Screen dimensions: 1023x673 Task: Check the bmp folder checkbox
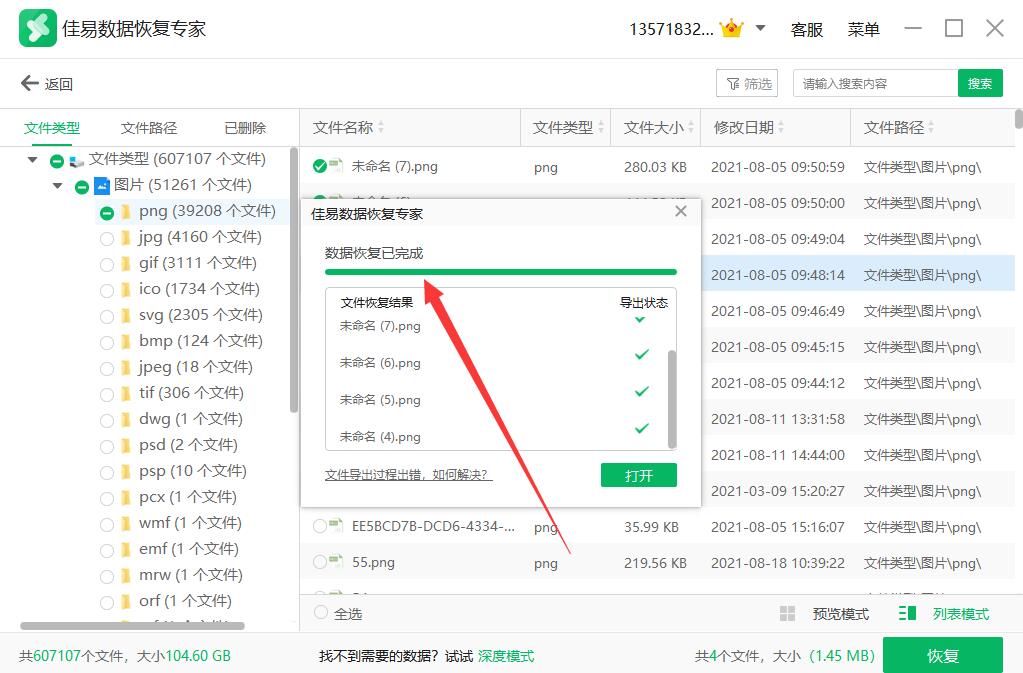pyautogui.click(x=107, y=343)
